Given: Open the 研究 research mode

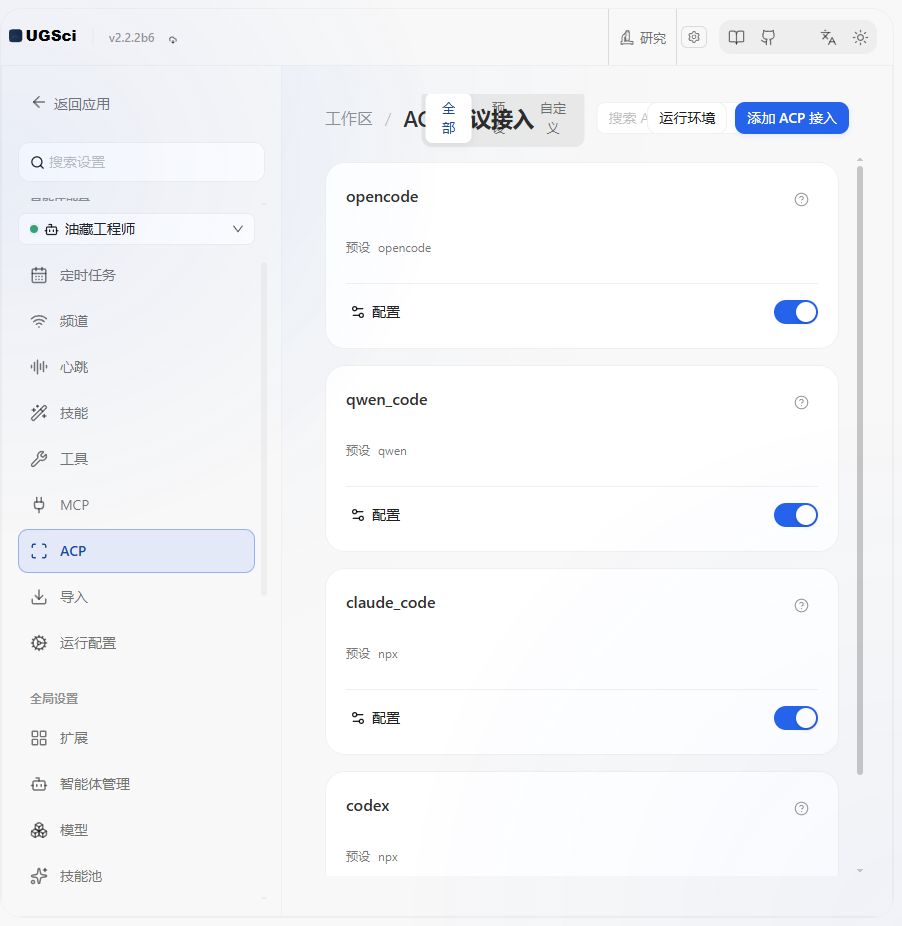Looking at the screenshot, I should click(x=643, y=38).
